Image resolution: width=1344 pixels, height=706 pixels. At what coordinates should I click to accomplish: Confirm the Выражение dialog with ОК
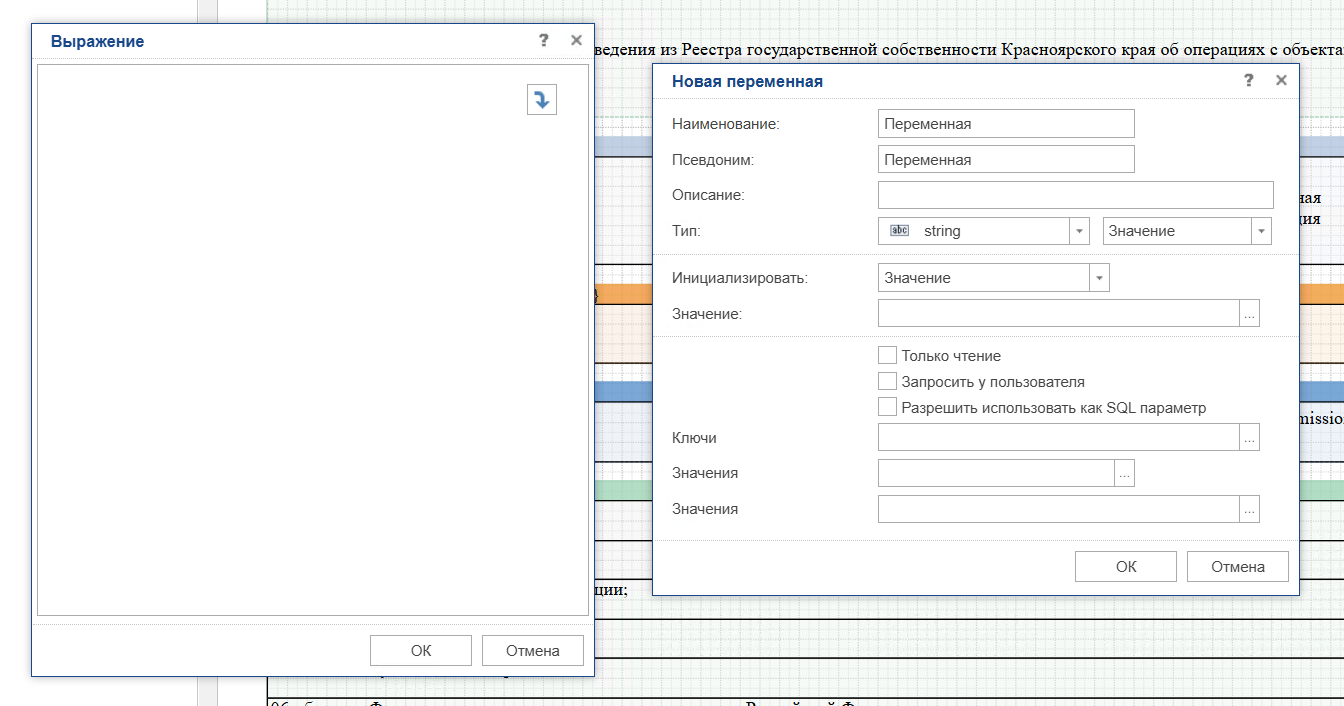pyautogui.click(x=421, y=650)
